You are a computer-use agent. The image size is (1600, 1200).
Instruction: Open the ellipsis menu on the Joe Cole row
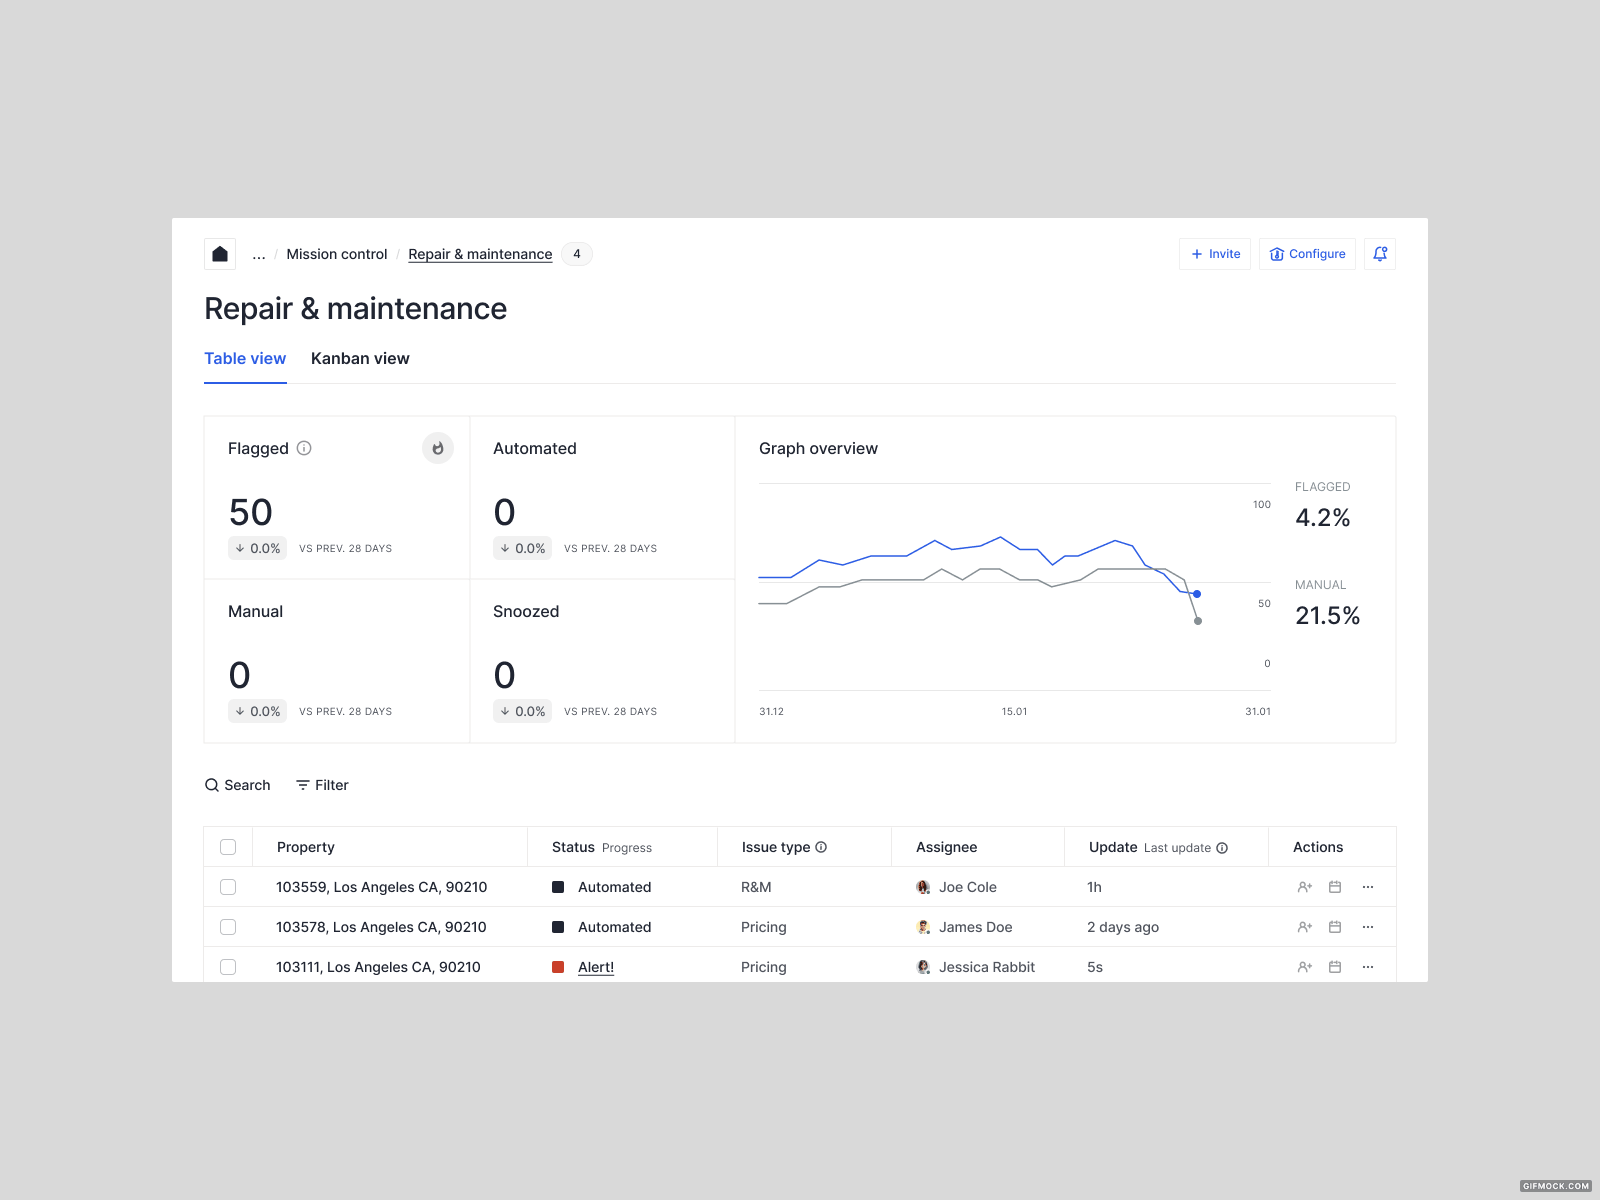1368,887
